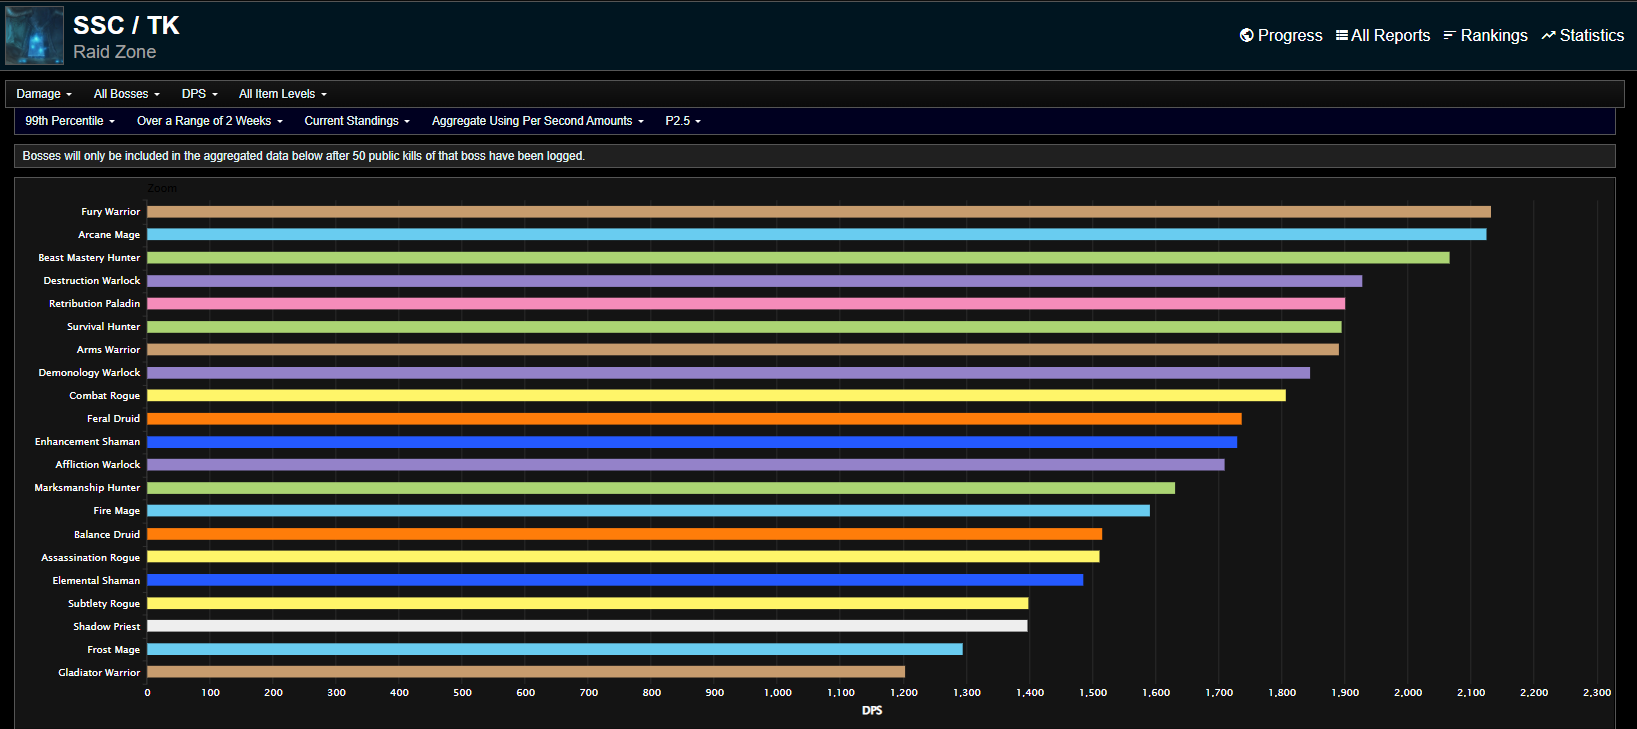Click the Beast Mastery Hunter axis label
The height and width of the screenshot is (729, 1637).
pyautogui.click(x=89, y=258)
